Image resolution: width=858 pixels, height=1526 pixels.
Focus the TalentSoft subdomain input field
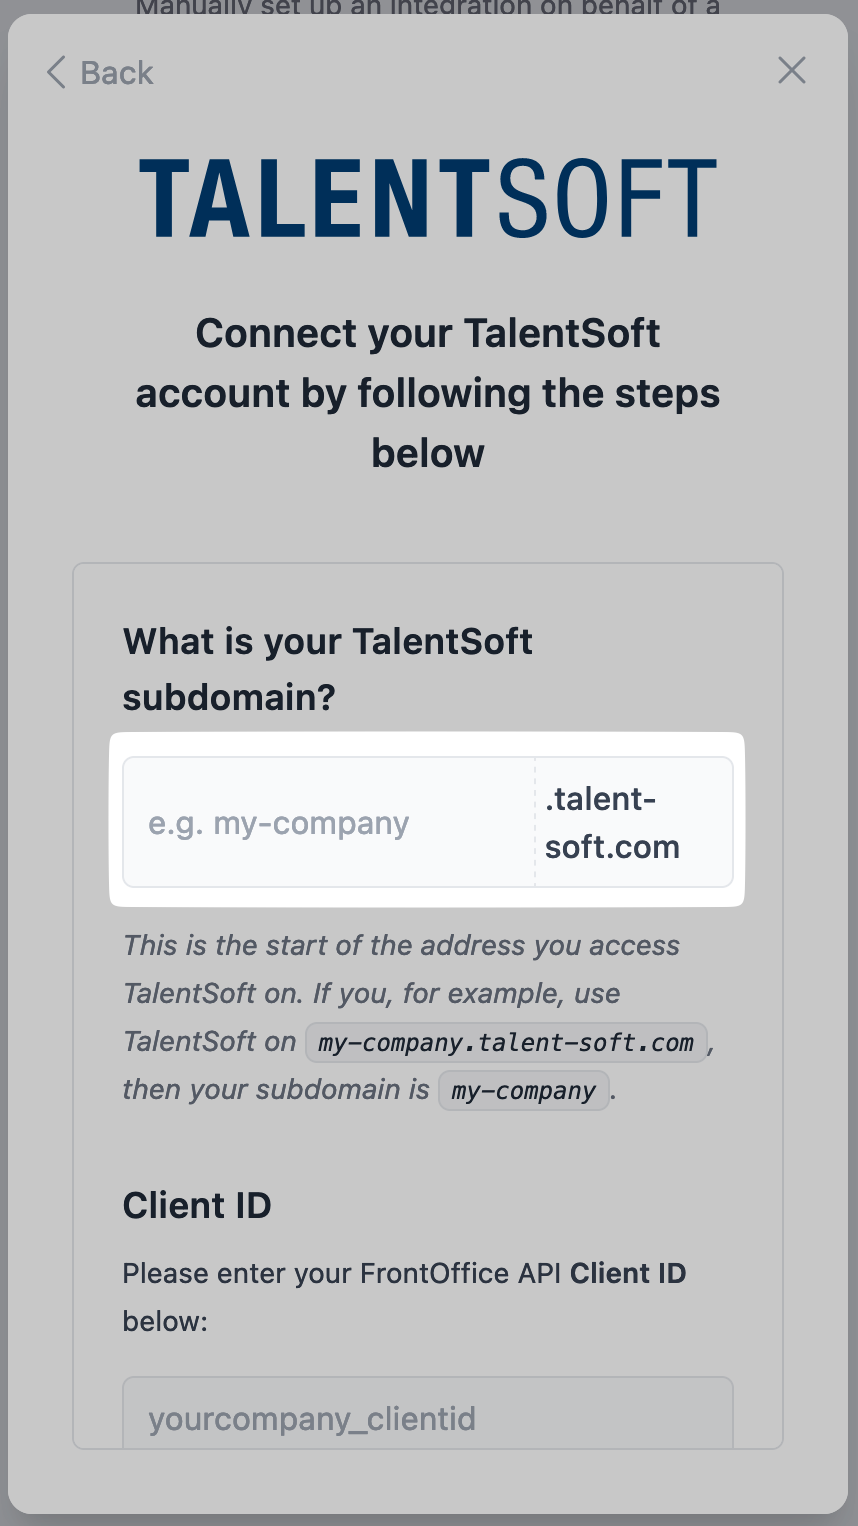[x=329, y=823]
